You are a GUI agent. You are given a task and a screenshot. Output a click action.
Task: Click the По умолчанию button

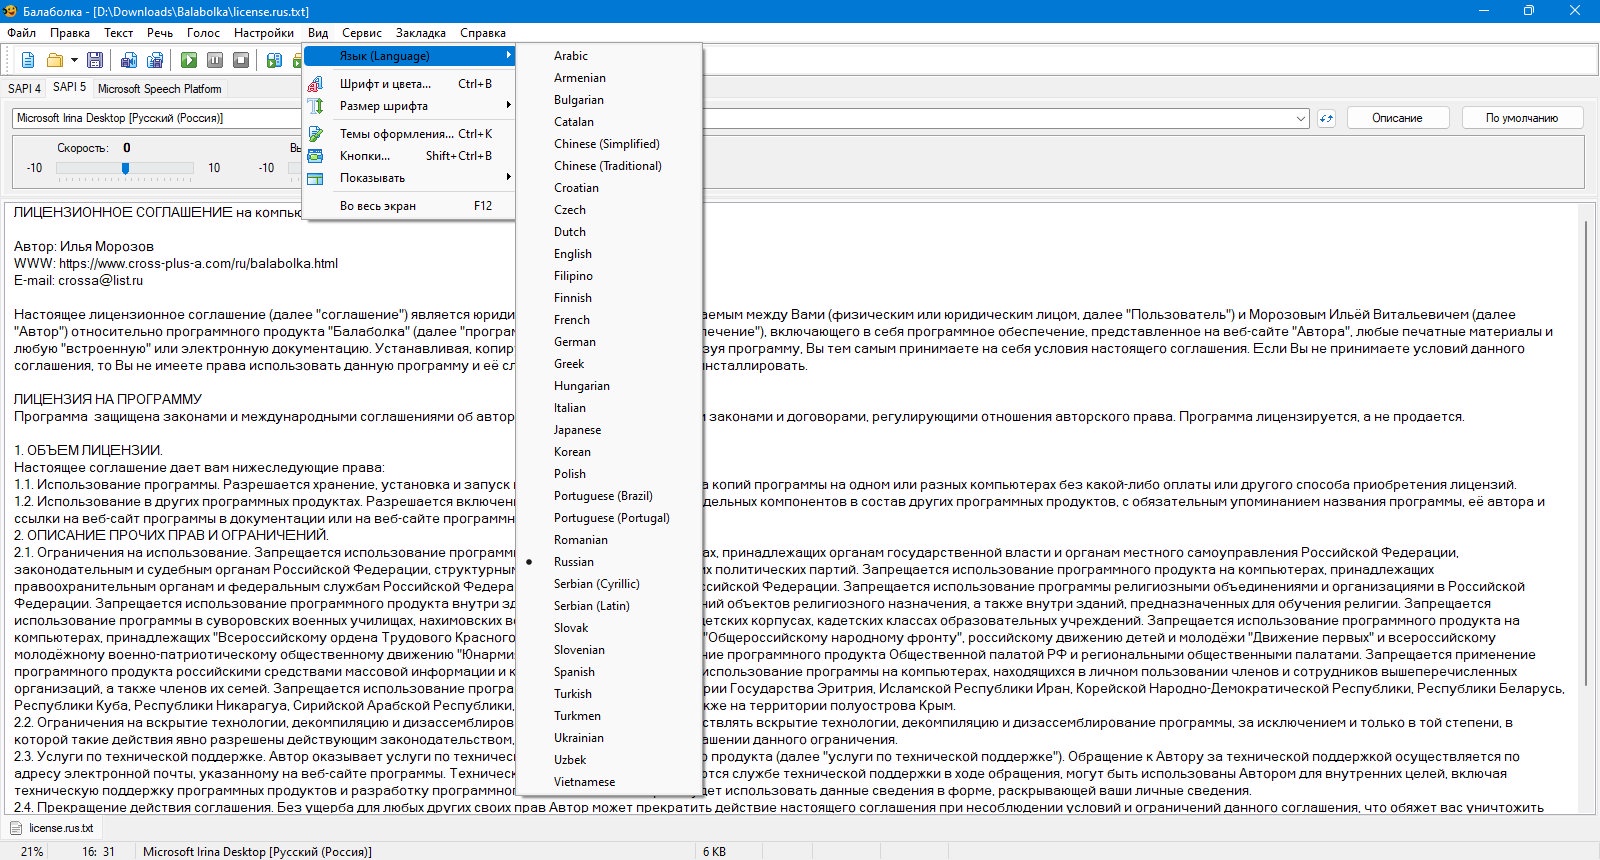[x=1521, y=118]
